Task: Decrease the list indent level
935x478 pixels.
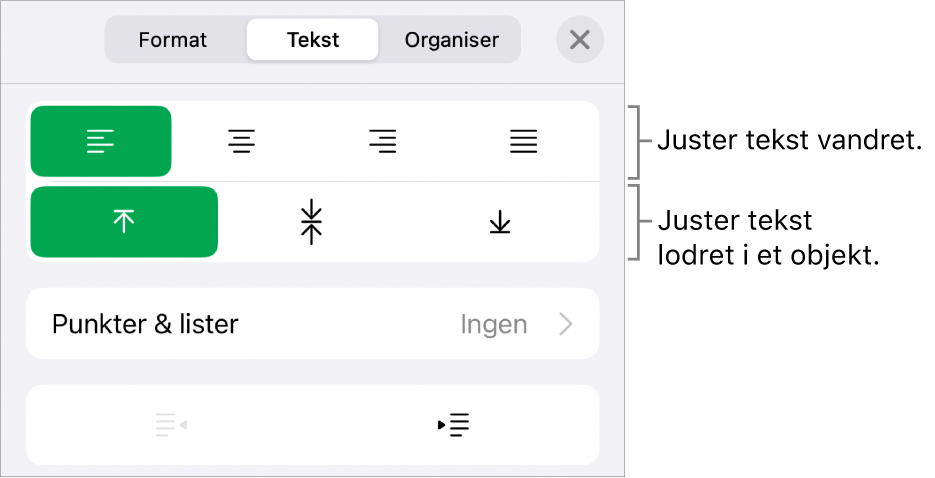Action: coord(171,425)
